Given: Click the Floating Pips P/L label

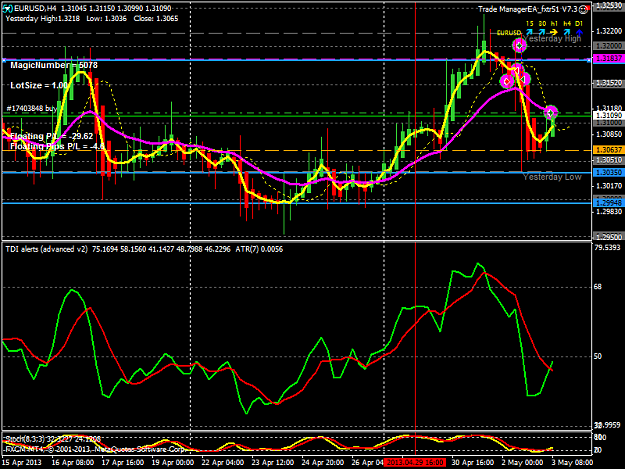Looking at the screenshot, I should (57, 146).
